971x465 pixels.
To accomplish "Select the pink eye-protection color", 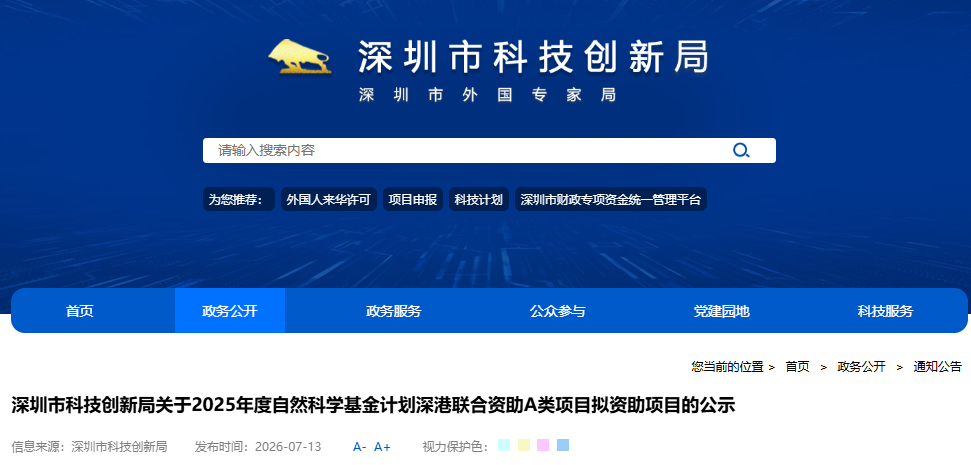I will (543, 445).
